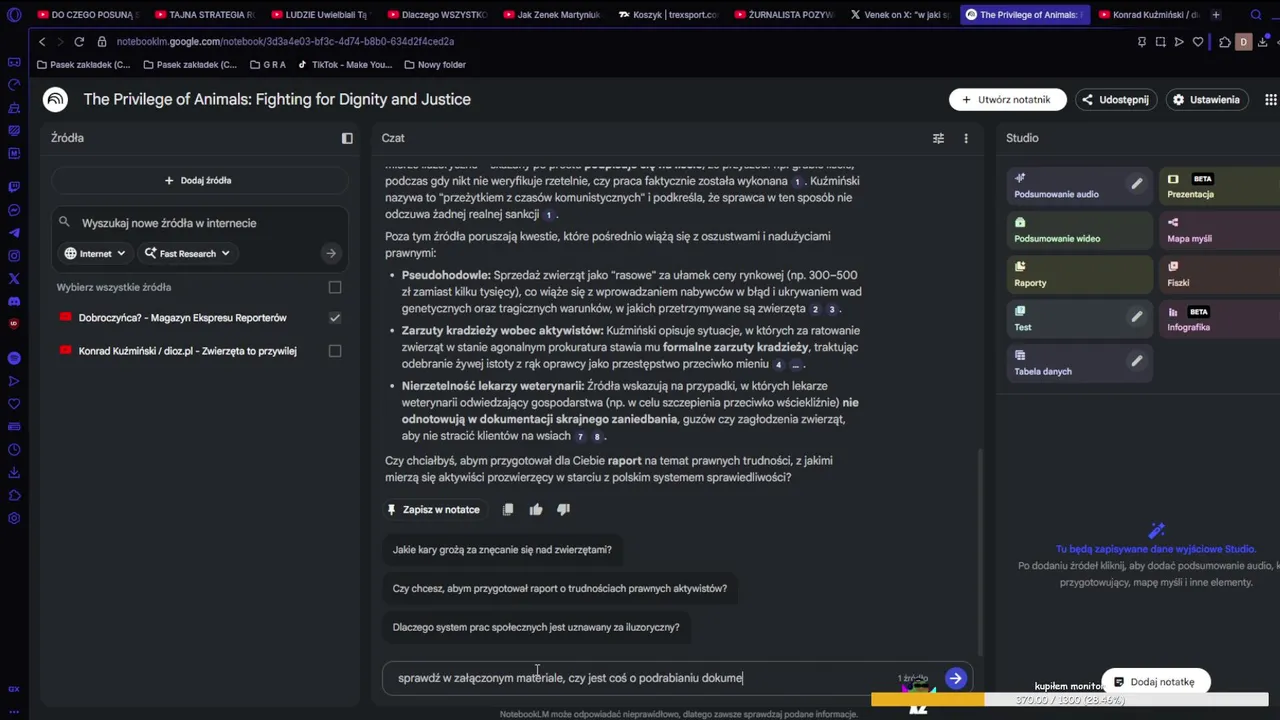
Task: Open the Internet source type dropdown
Action: click(x=95, y=253)
